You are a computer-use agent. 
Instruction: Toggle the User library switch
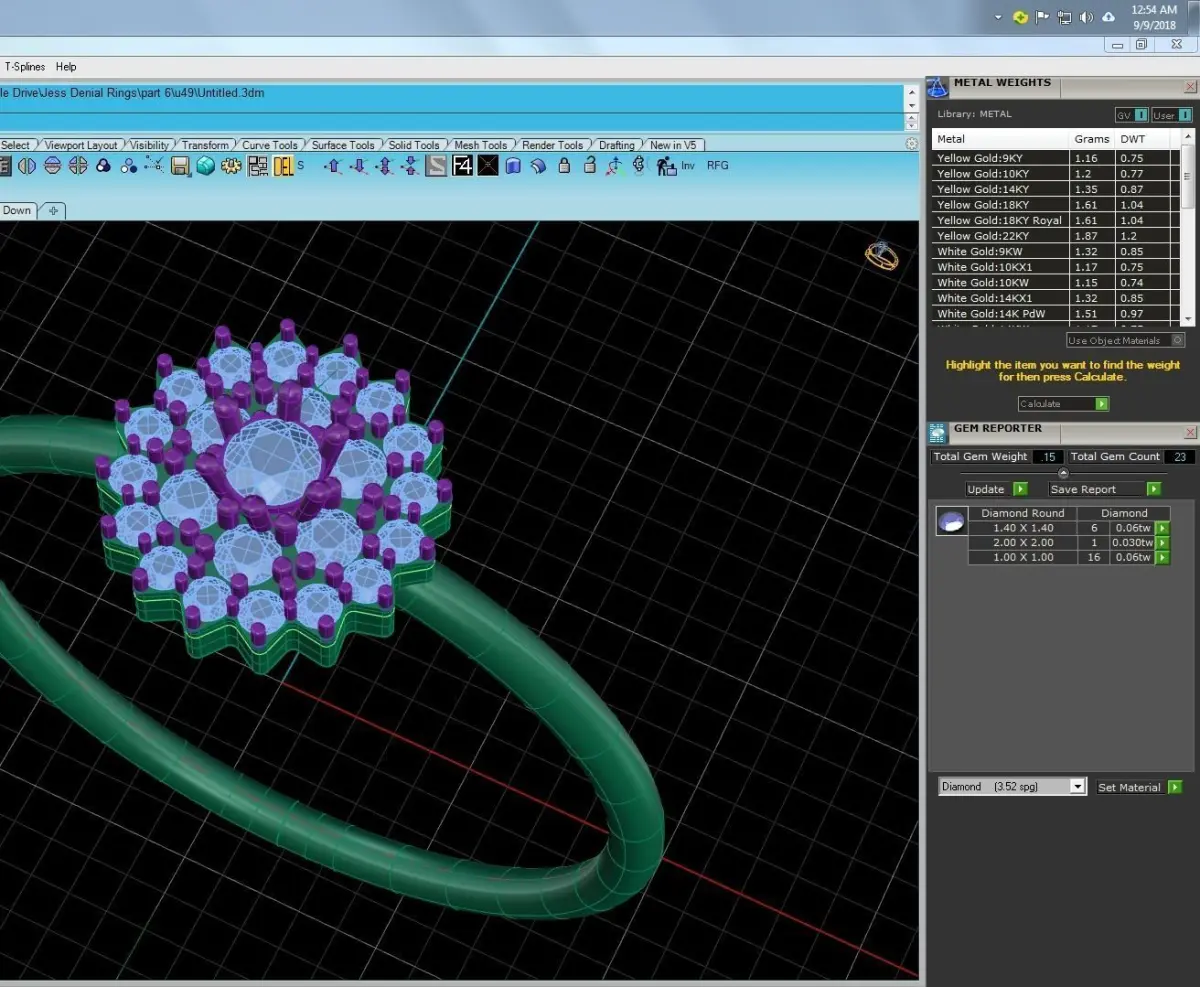(x=1171, y=115)
